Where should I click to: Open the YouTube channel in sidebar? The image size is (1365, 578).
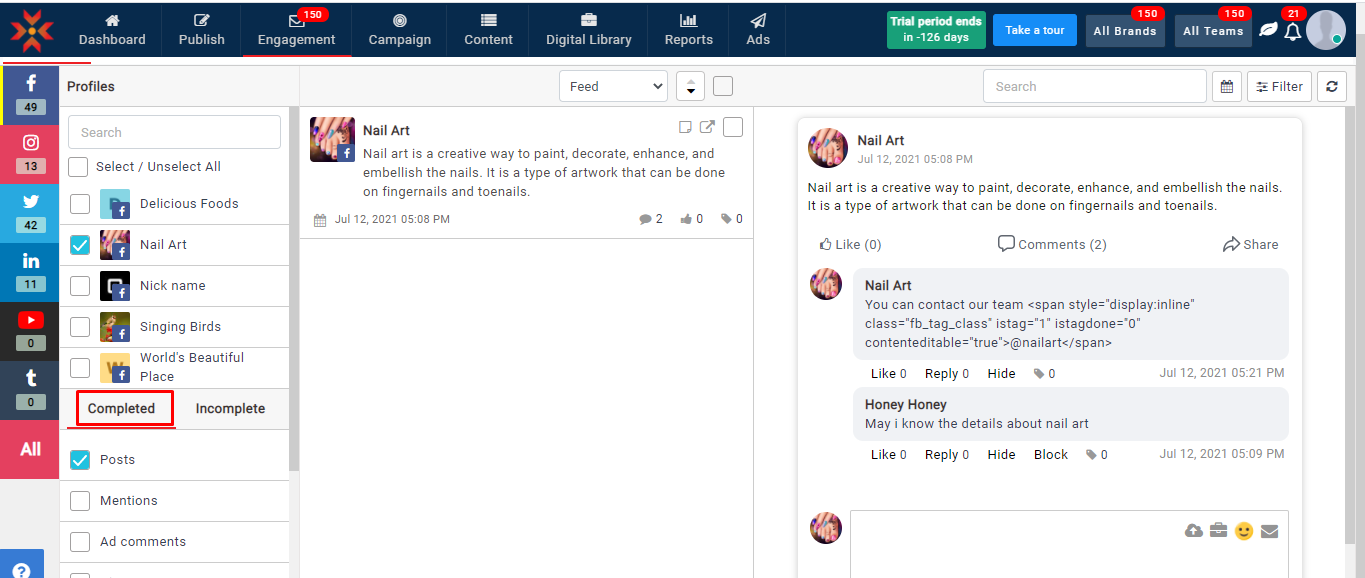[x=30, y=329]
